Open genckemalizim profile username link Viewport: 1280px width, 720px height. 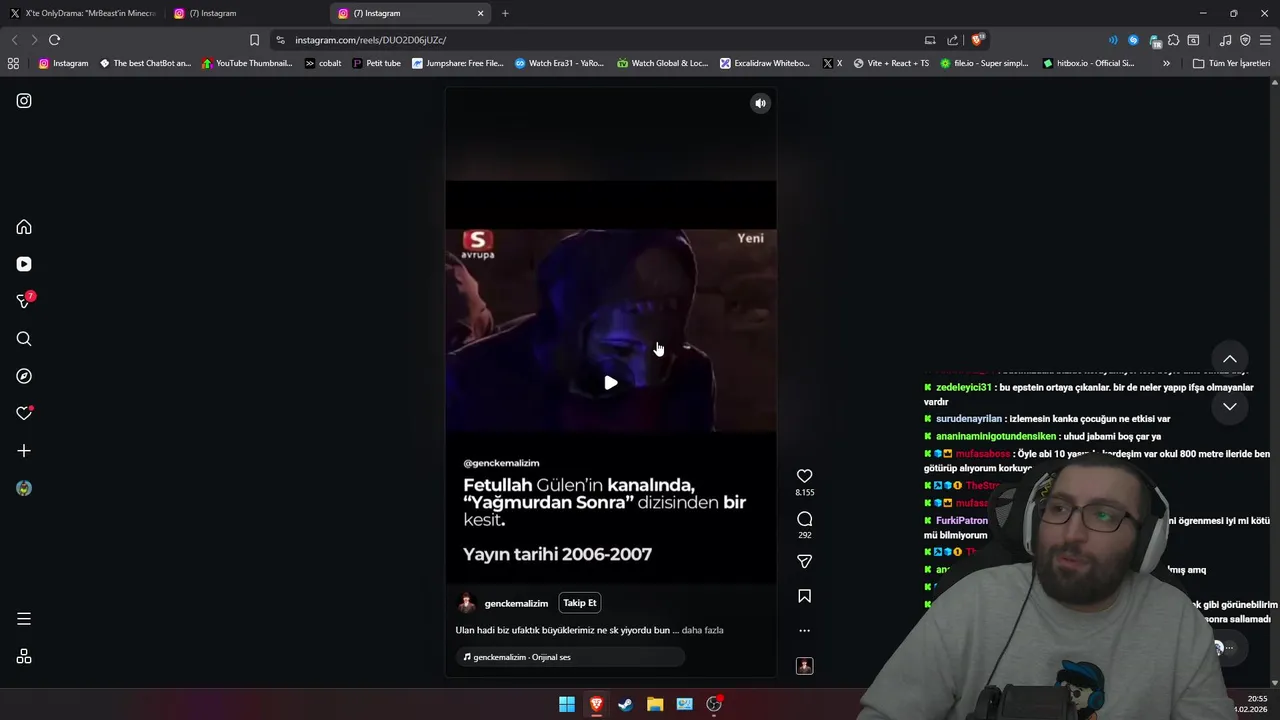coord(516,603)
